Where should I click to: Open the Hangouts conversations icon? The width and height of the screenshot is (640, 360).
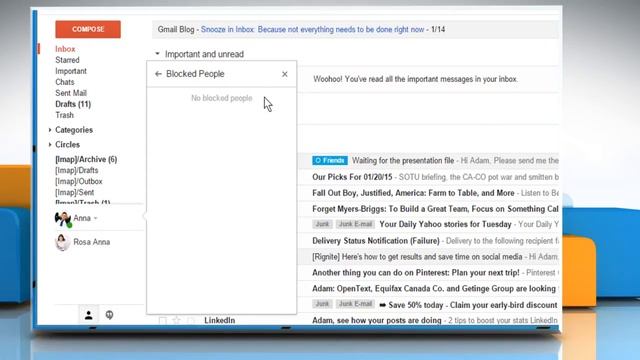click(x=109, y=315)
